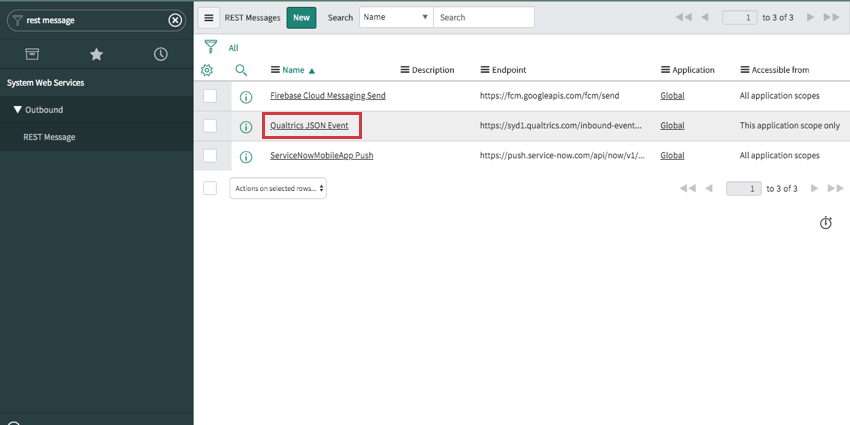Open Global link in Qualtrics row
The height and width of the screenshot is (425, 850).
pos(672,126)
